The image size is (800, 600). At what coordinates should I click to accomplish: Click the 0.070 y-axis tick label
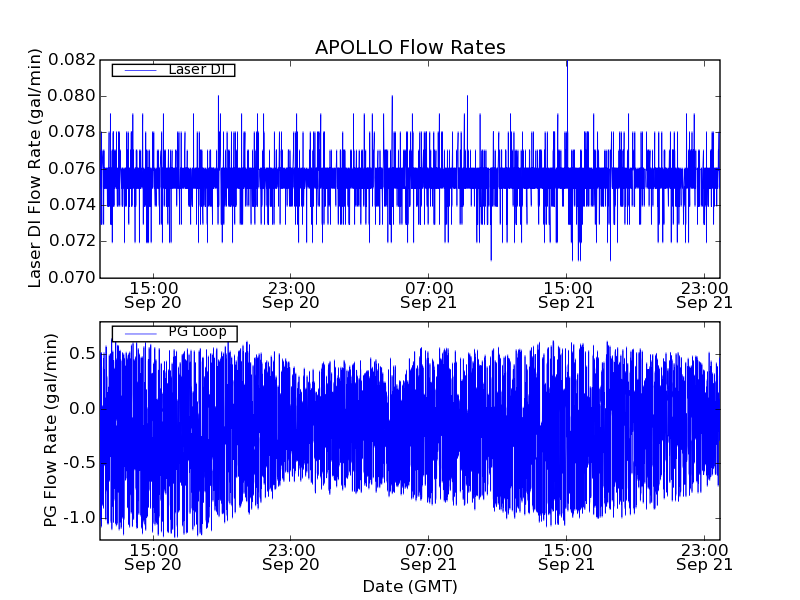[72, 278]
